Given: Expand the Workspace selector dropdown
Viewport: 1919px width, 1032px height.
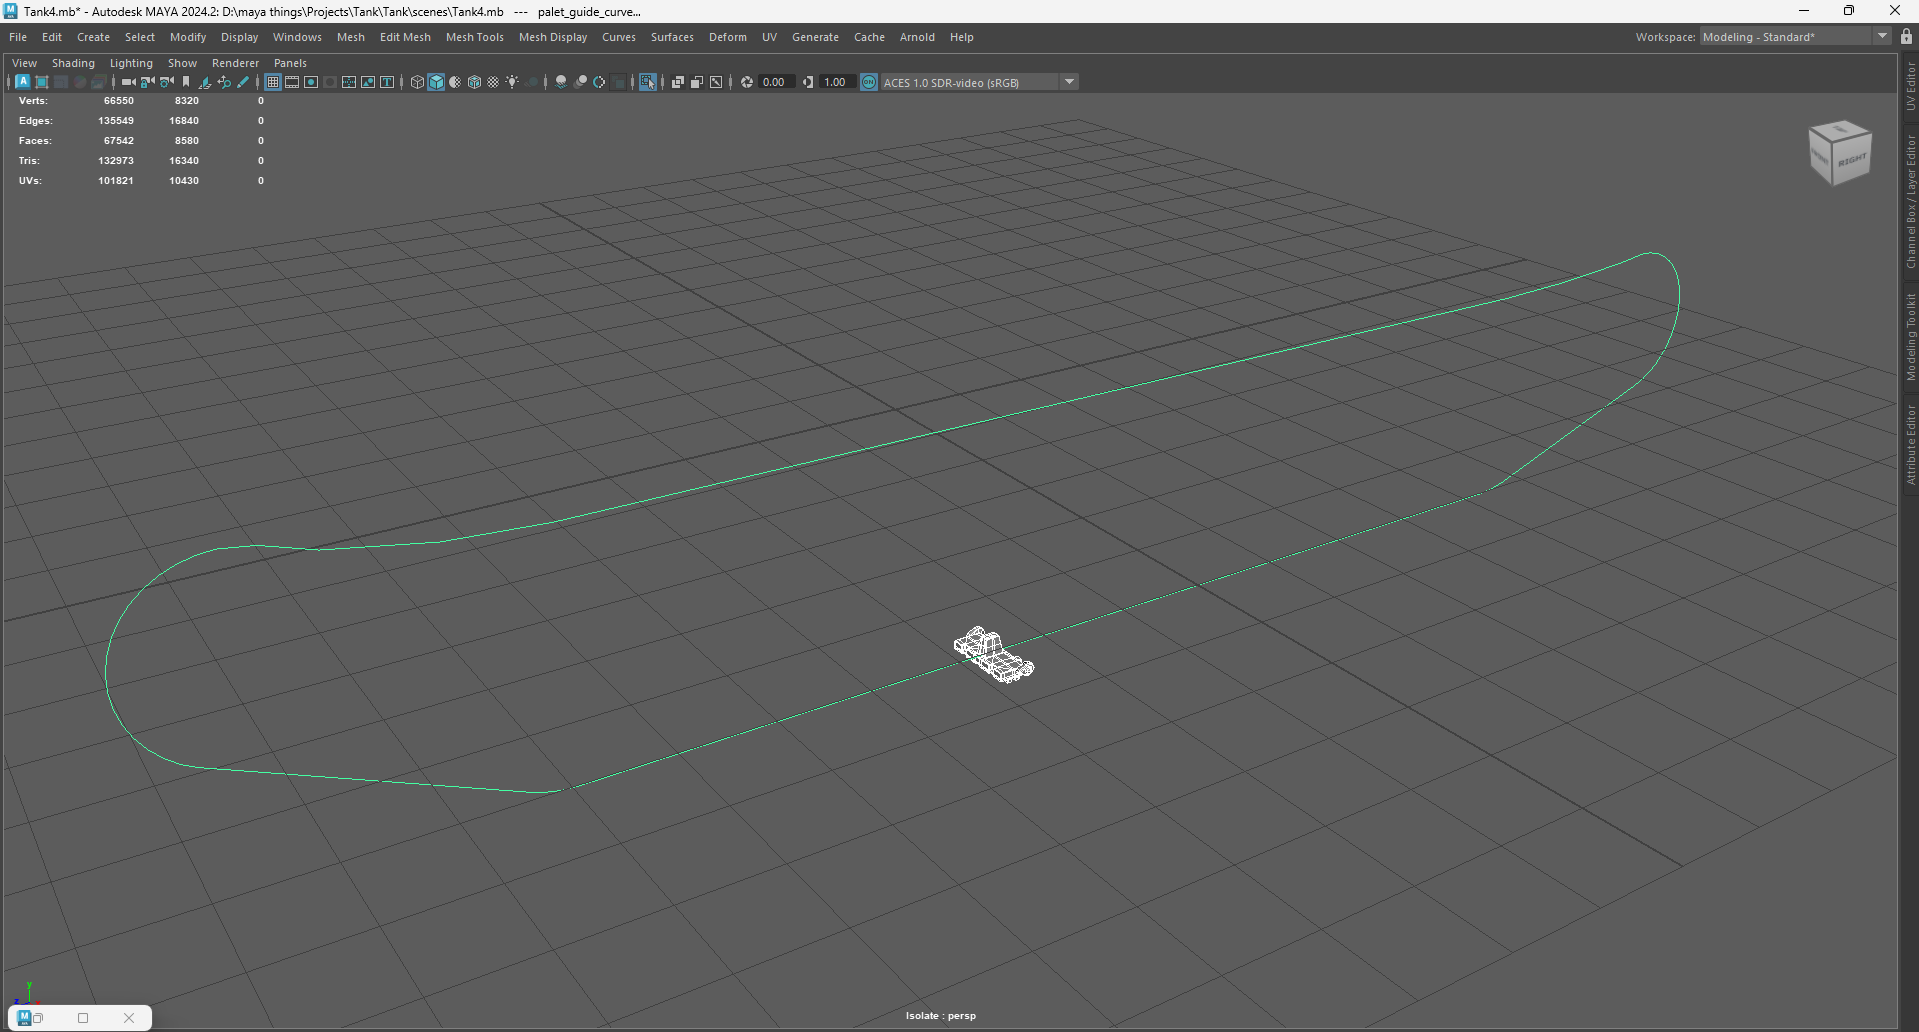Looking at the screenshot, I should tap(1882, 36).
